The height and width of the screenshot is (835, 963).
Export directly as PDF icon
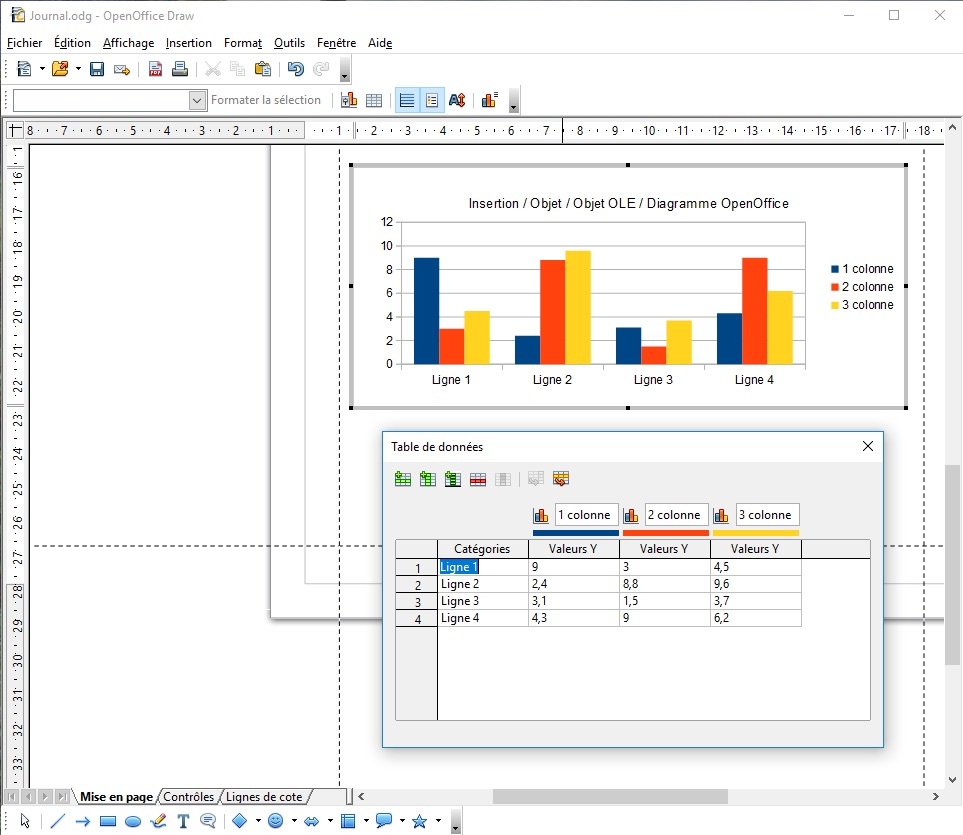click(x=155, y=69)
